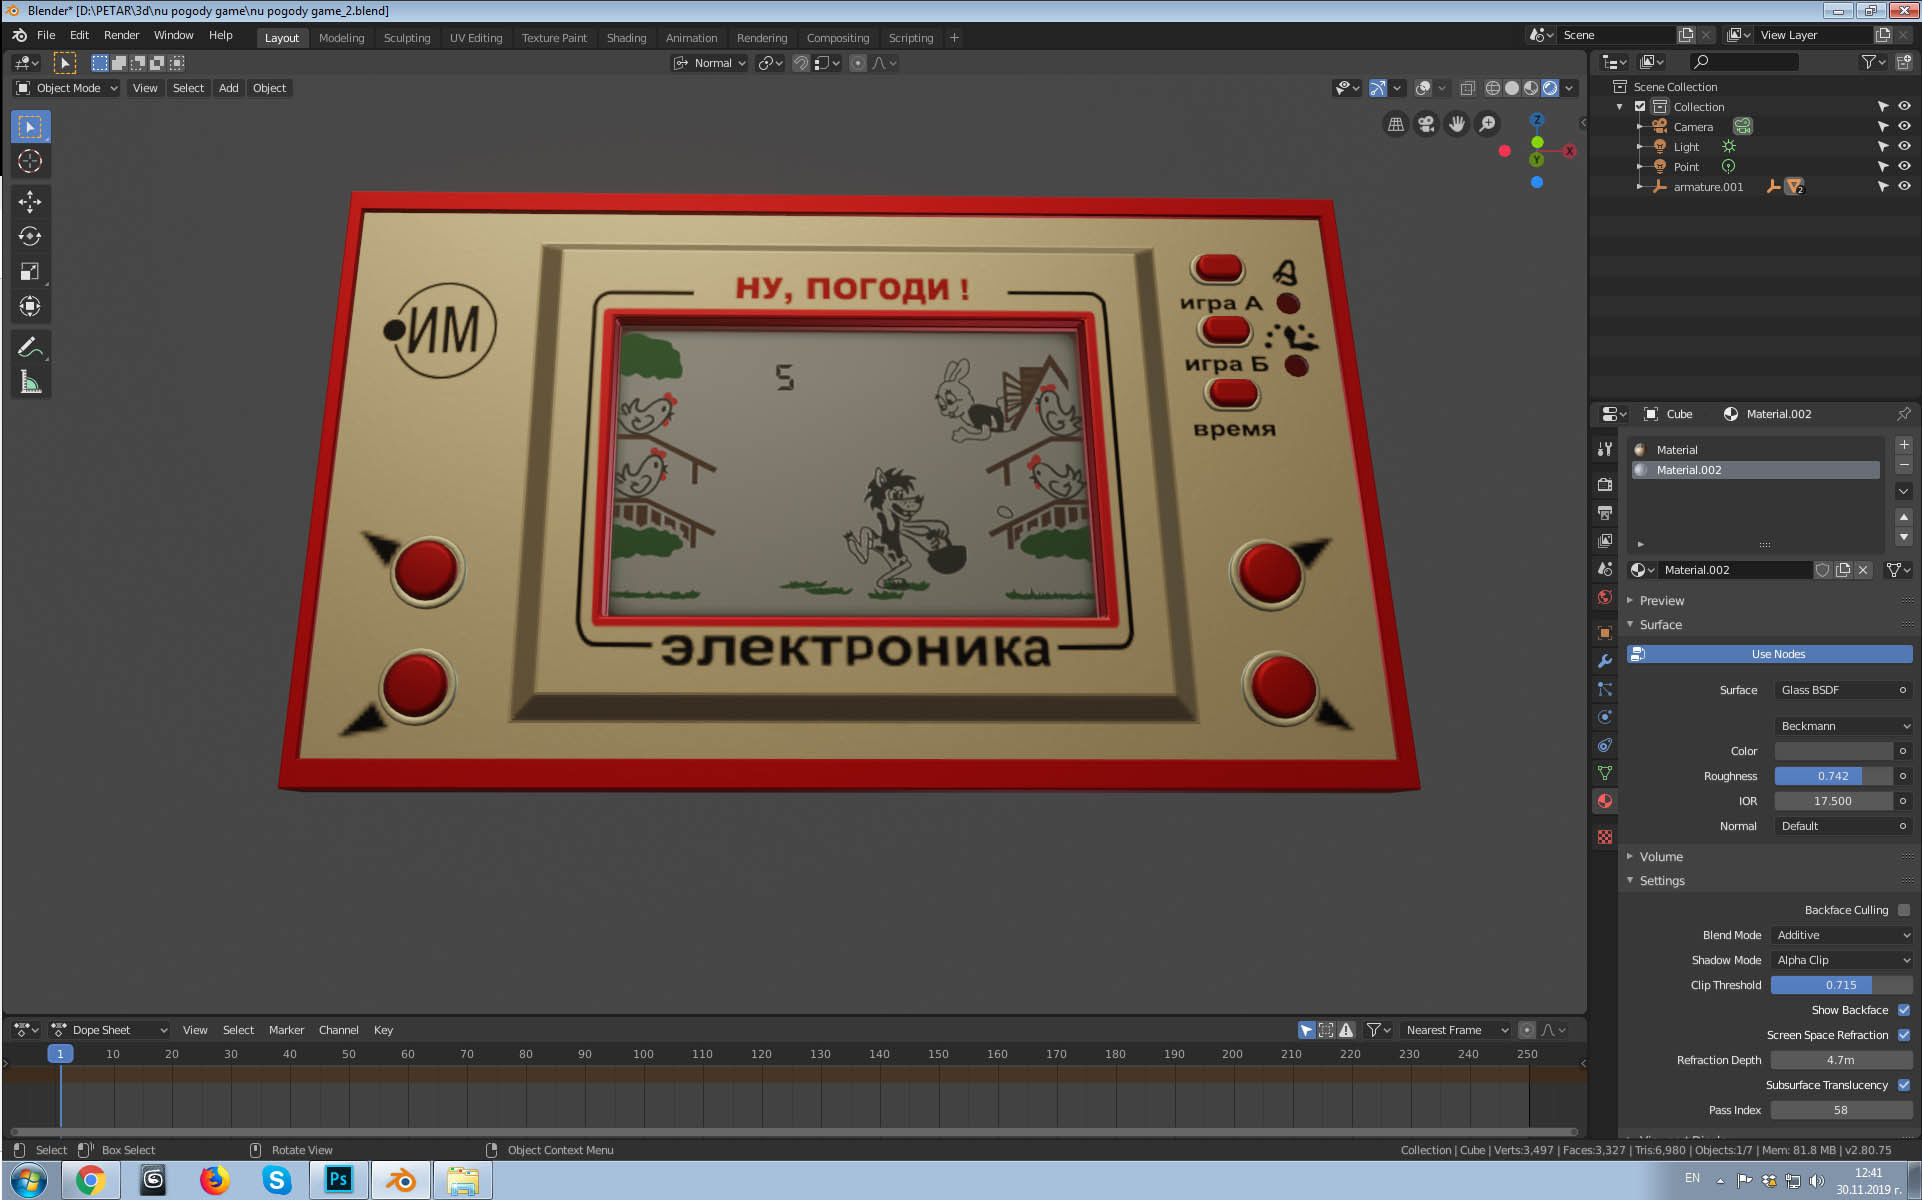Open the Nearest Frame snapping dropdown

click(x=1455, y=1030)
